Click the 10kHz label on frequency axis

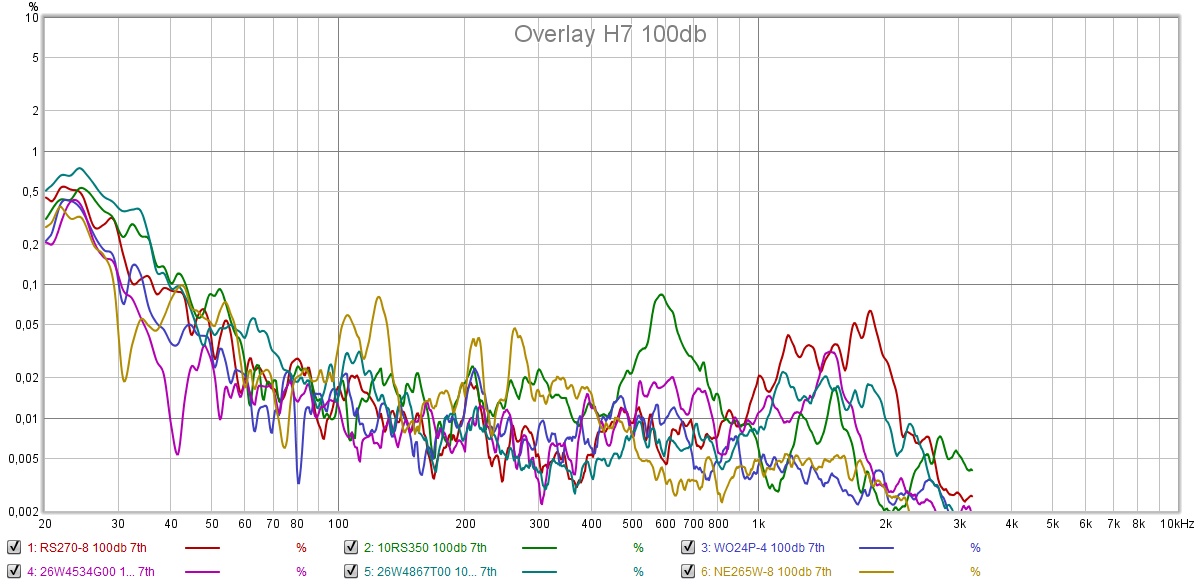[x=1176, y=524]
